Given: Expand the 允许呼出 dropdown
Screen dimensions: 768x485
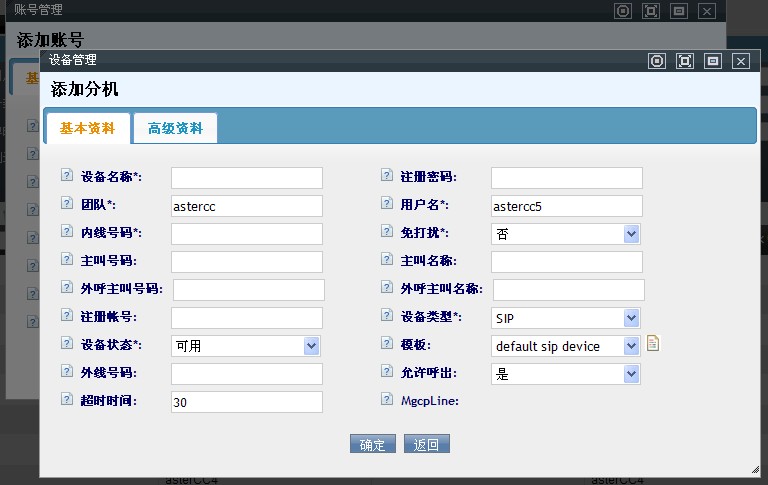Looking at the screenshot, I should pyautogui.click(x=630, y=374).
